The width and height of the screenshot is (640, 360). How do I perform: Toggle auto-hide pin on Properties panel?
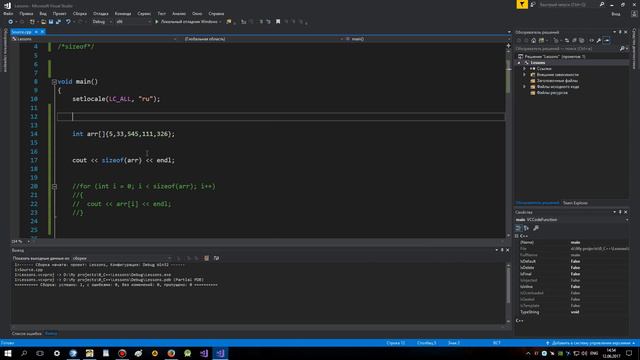point(620,212)
